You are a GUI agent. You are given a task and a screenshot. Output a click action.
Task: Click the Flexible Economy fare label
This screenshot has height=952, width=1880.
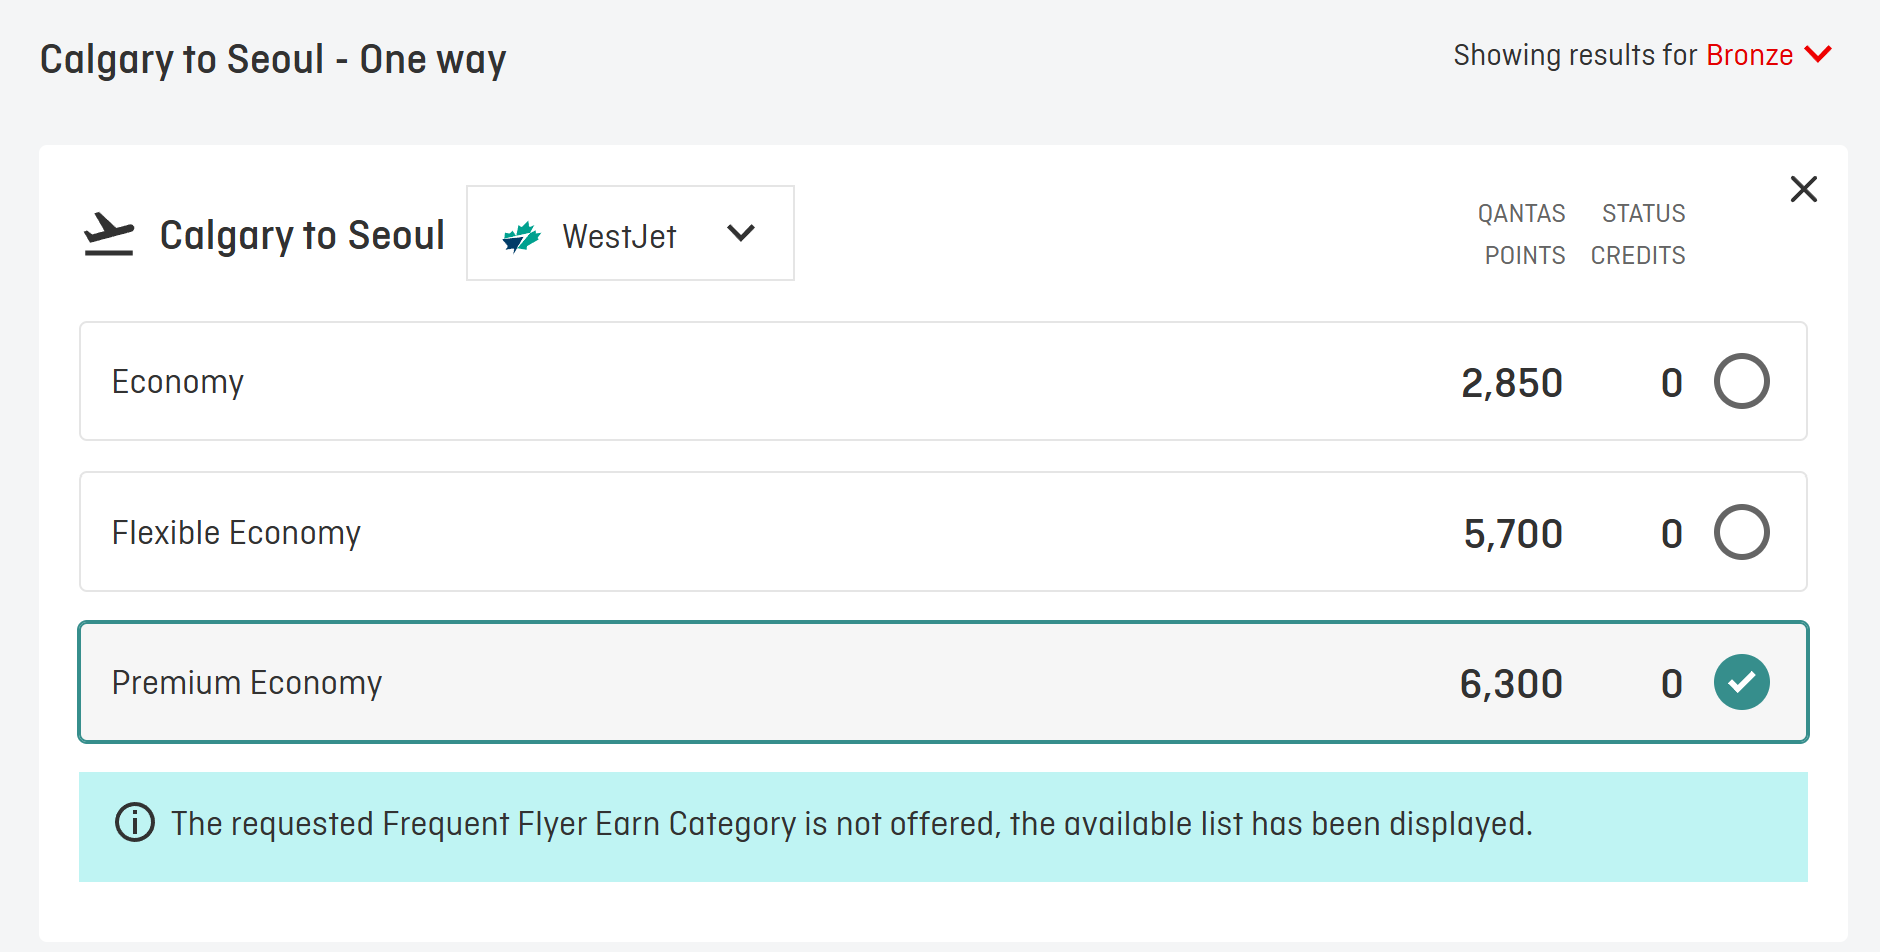coord(236,533)
